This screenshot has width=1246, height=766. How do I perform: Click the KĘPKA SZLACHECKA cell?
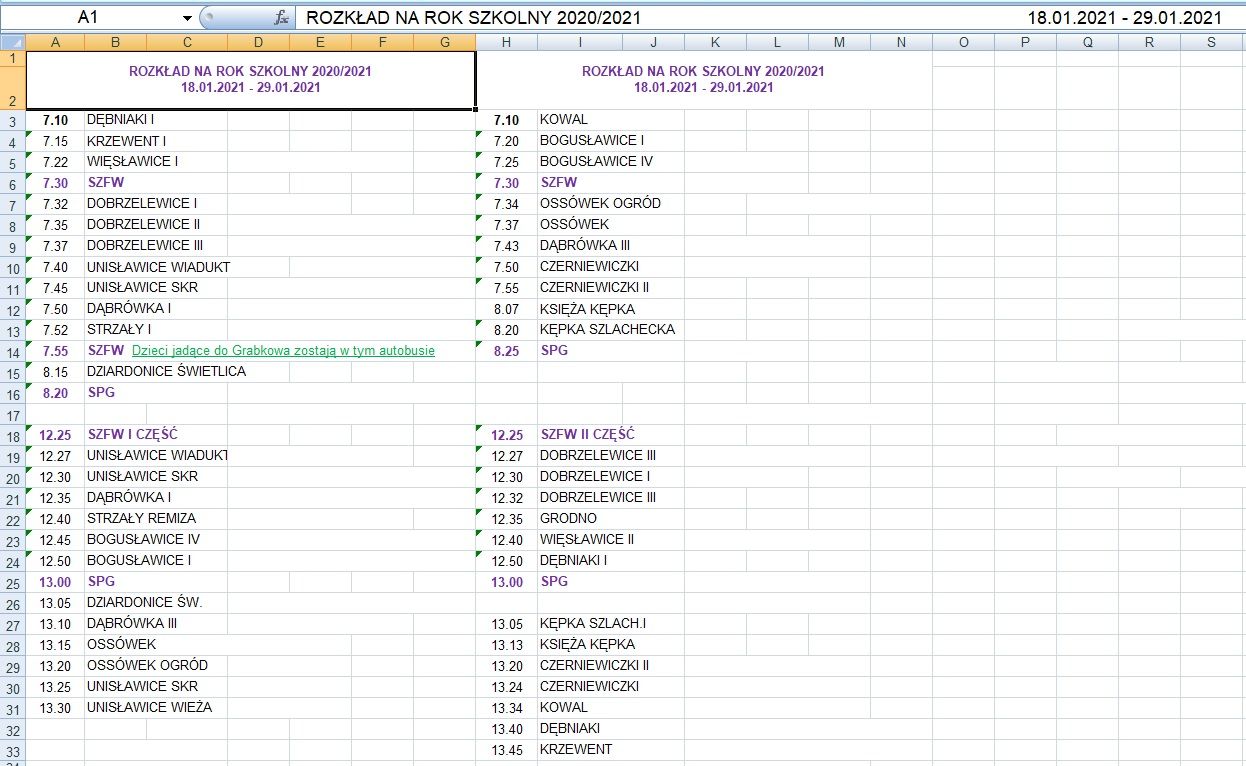pos(606,330)
